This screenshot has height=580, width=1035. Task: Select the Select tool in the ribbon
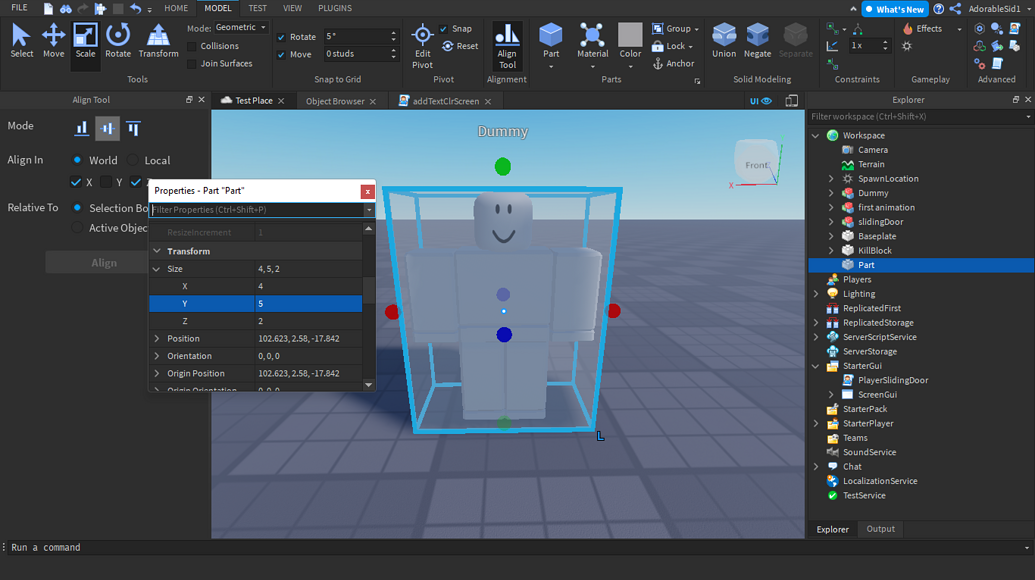coord(21,42)
